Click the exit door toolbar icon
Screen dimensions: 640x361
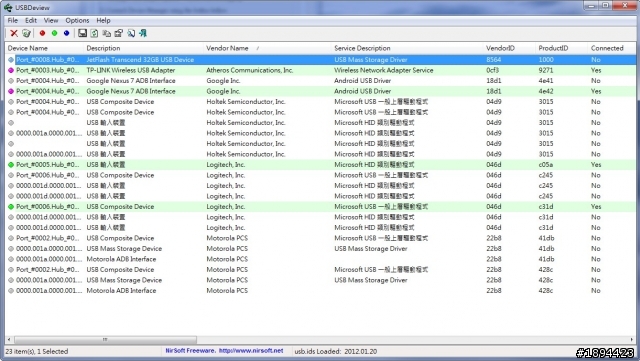(x=143, y=33)
